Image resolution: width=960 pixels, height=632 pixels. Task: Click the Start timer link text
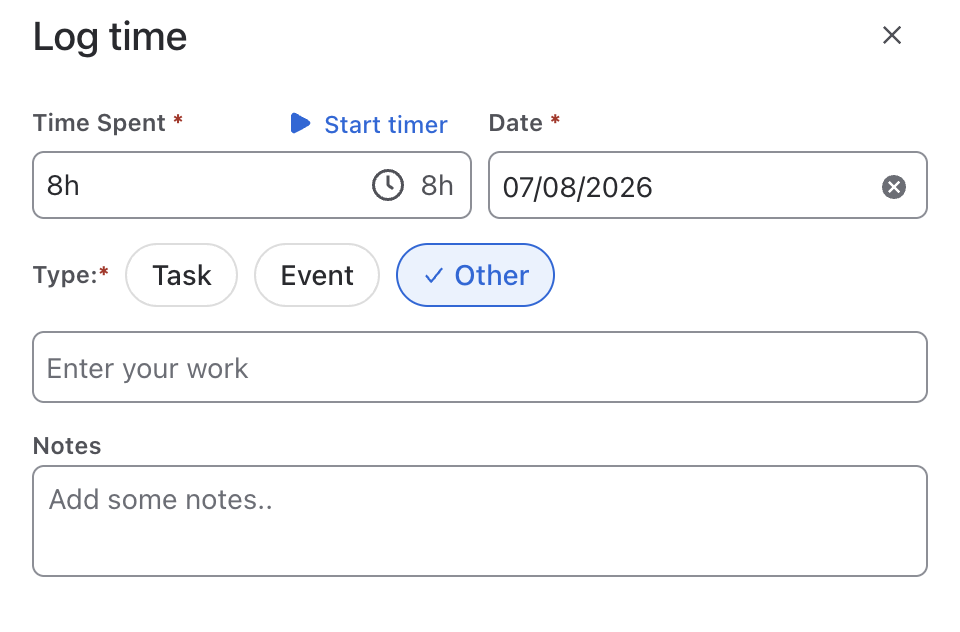coord(386,124)
